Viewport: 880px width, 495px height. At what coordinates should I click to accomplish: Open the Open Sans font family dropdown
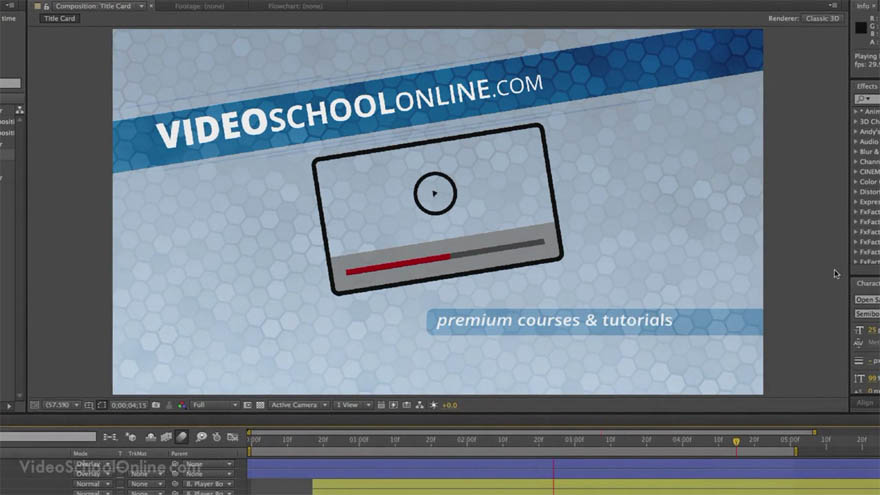[x=867, y=300]
